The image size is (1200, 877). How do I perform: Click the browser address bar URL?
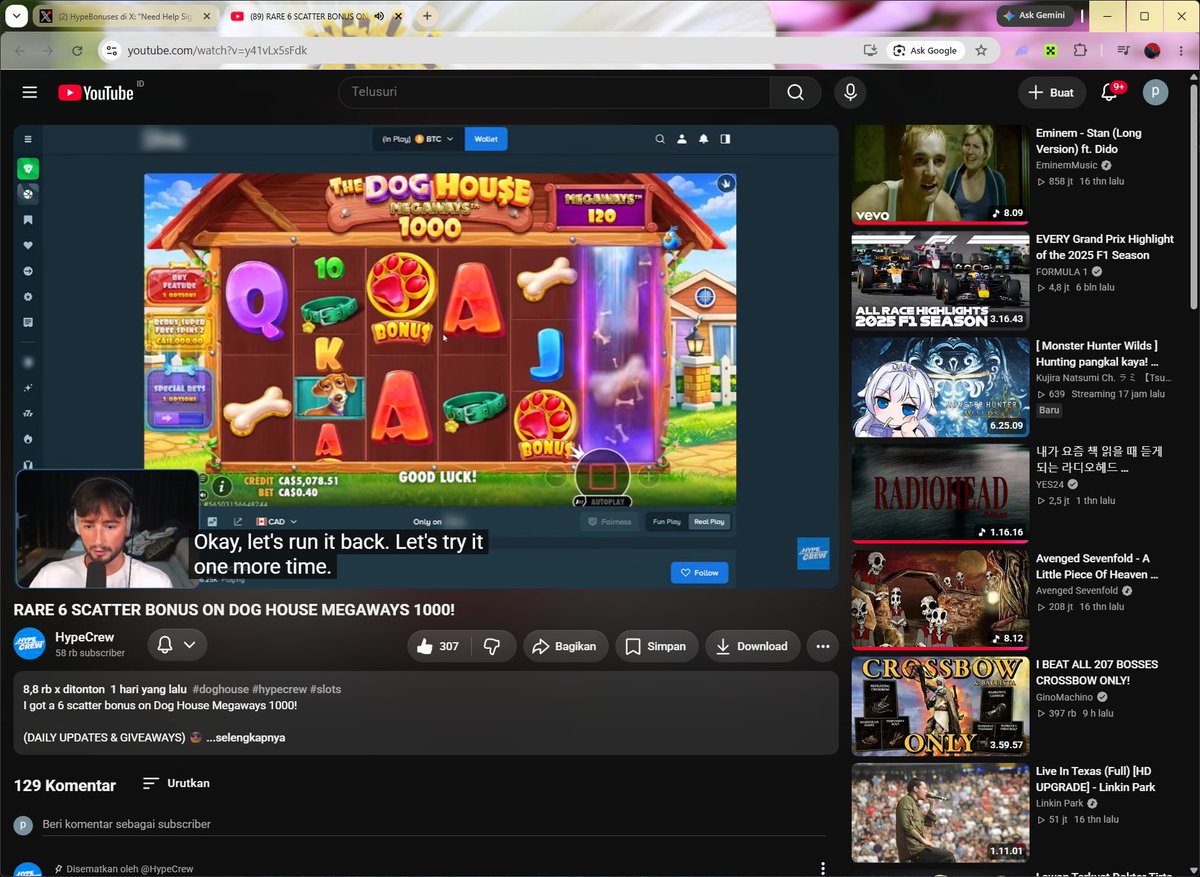click(217, 50)
